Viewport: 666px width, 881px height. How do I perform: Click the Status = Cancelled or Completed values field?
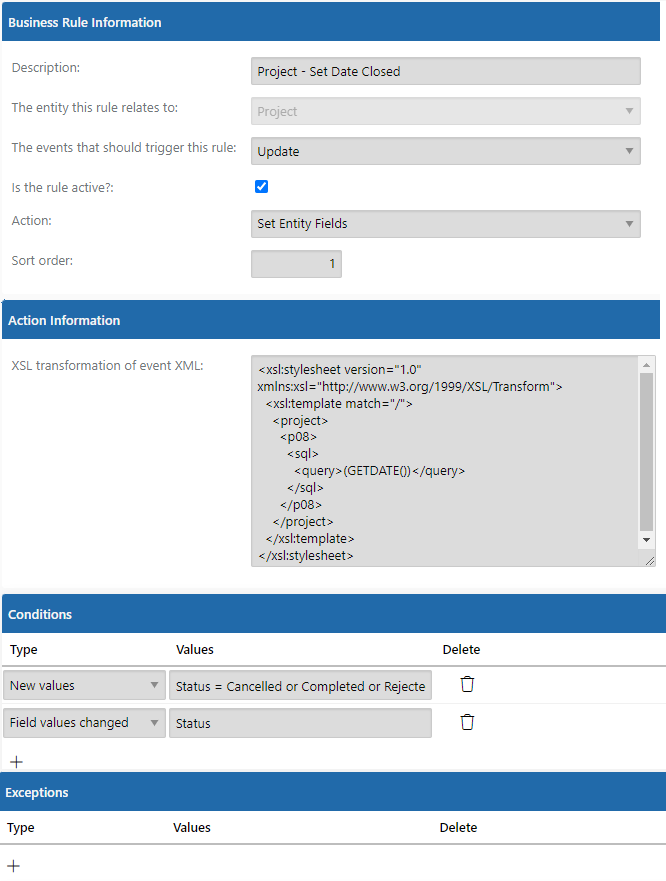tap(300, 685)
